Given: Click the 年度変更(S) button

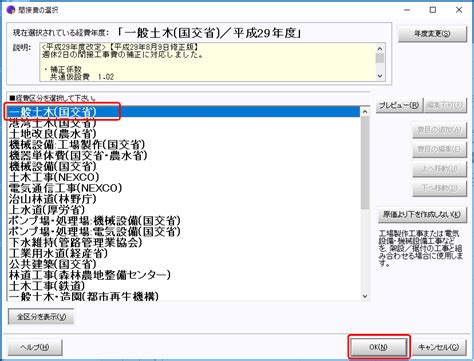Looking at the screenshot, I should tap(432, 34).
